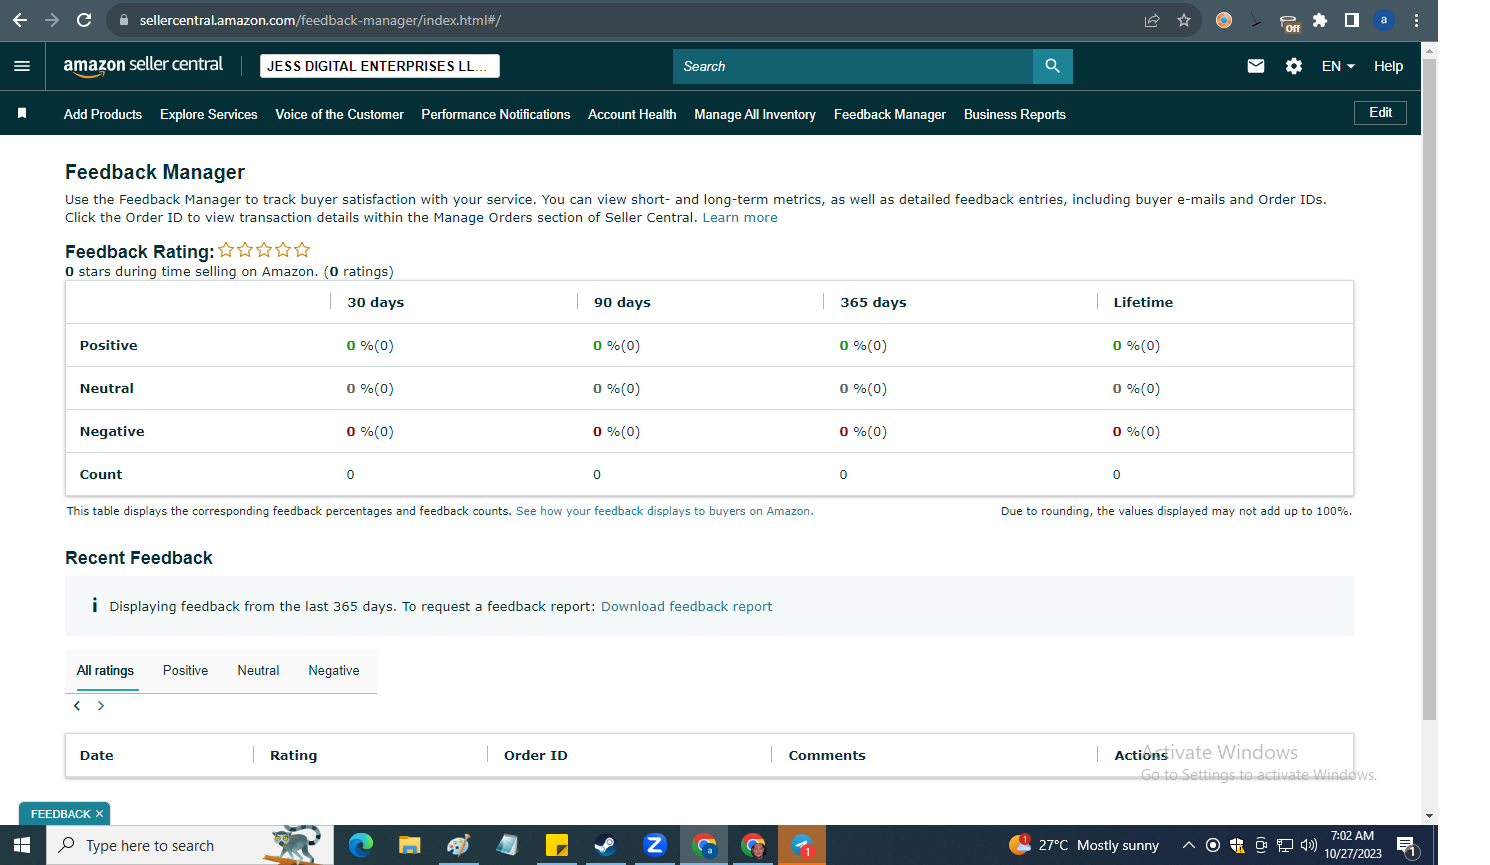
Task: Switch to the Neutral tab
Action: tap(258, 671)
